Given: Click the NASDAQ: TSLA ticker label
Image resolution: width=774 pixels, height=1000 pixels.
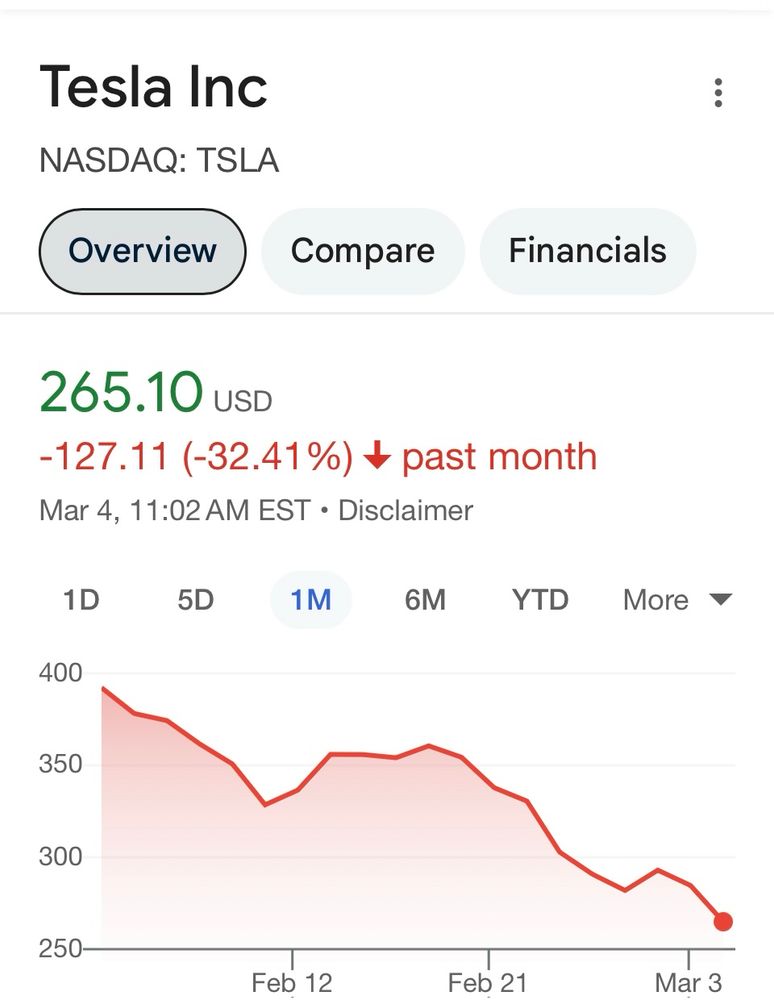Looking at the screenshot, I should point(158,161).
